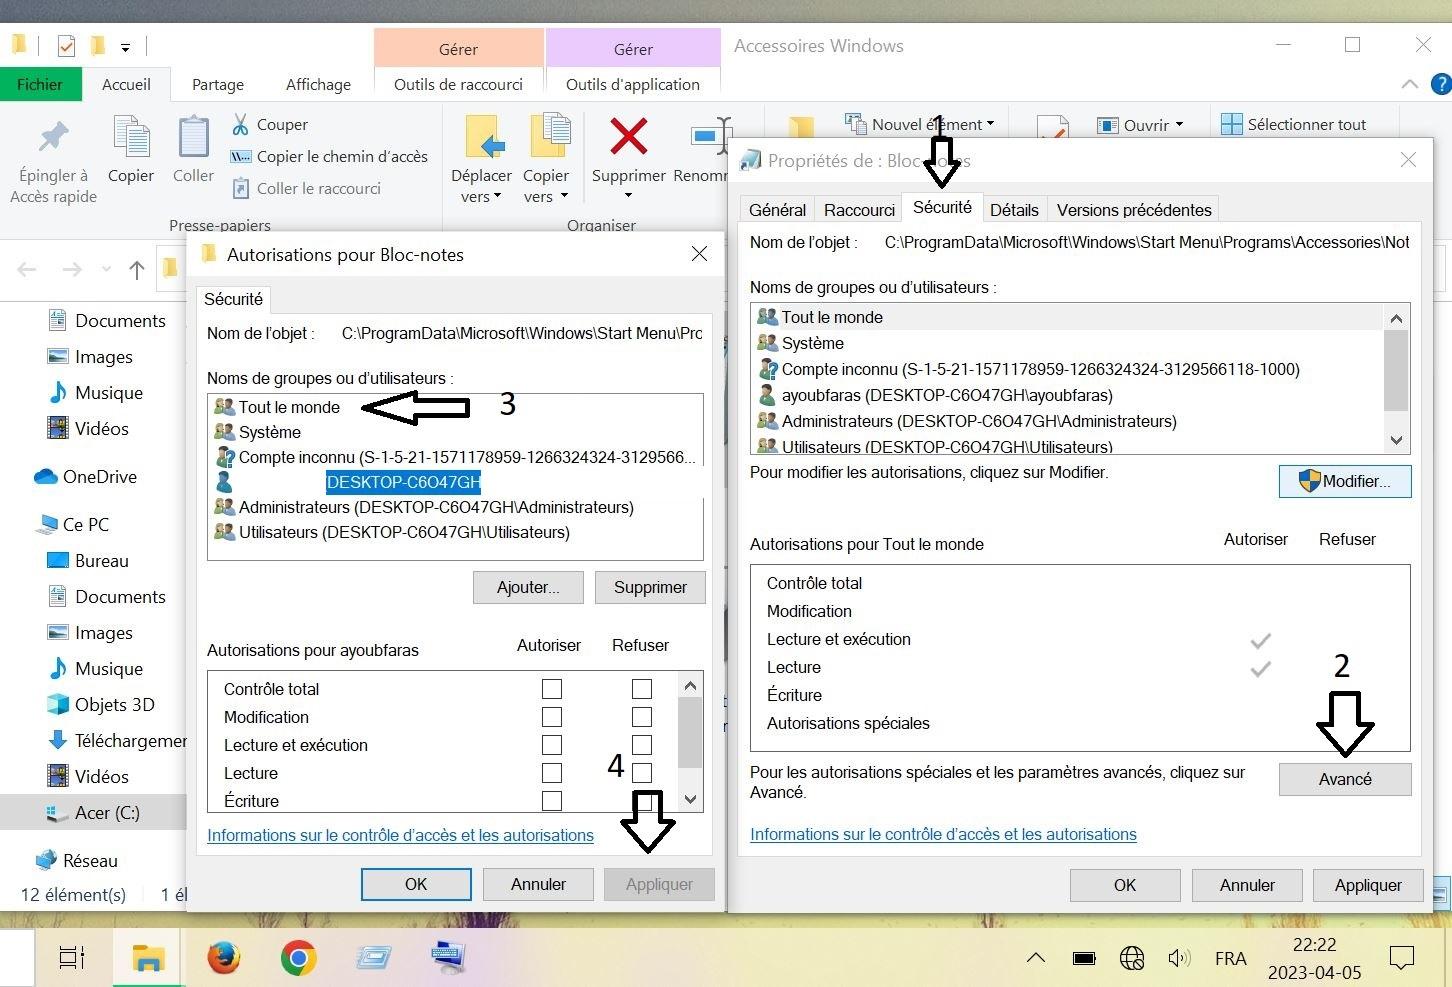Click the red Supprimer icon

pos(628,137)
